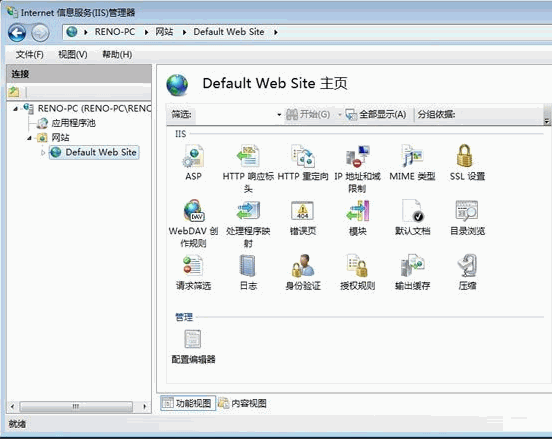This screenshot has width=552, height=439.
Task: Open 配置编辑器 icon
Action: click(193, 339)
